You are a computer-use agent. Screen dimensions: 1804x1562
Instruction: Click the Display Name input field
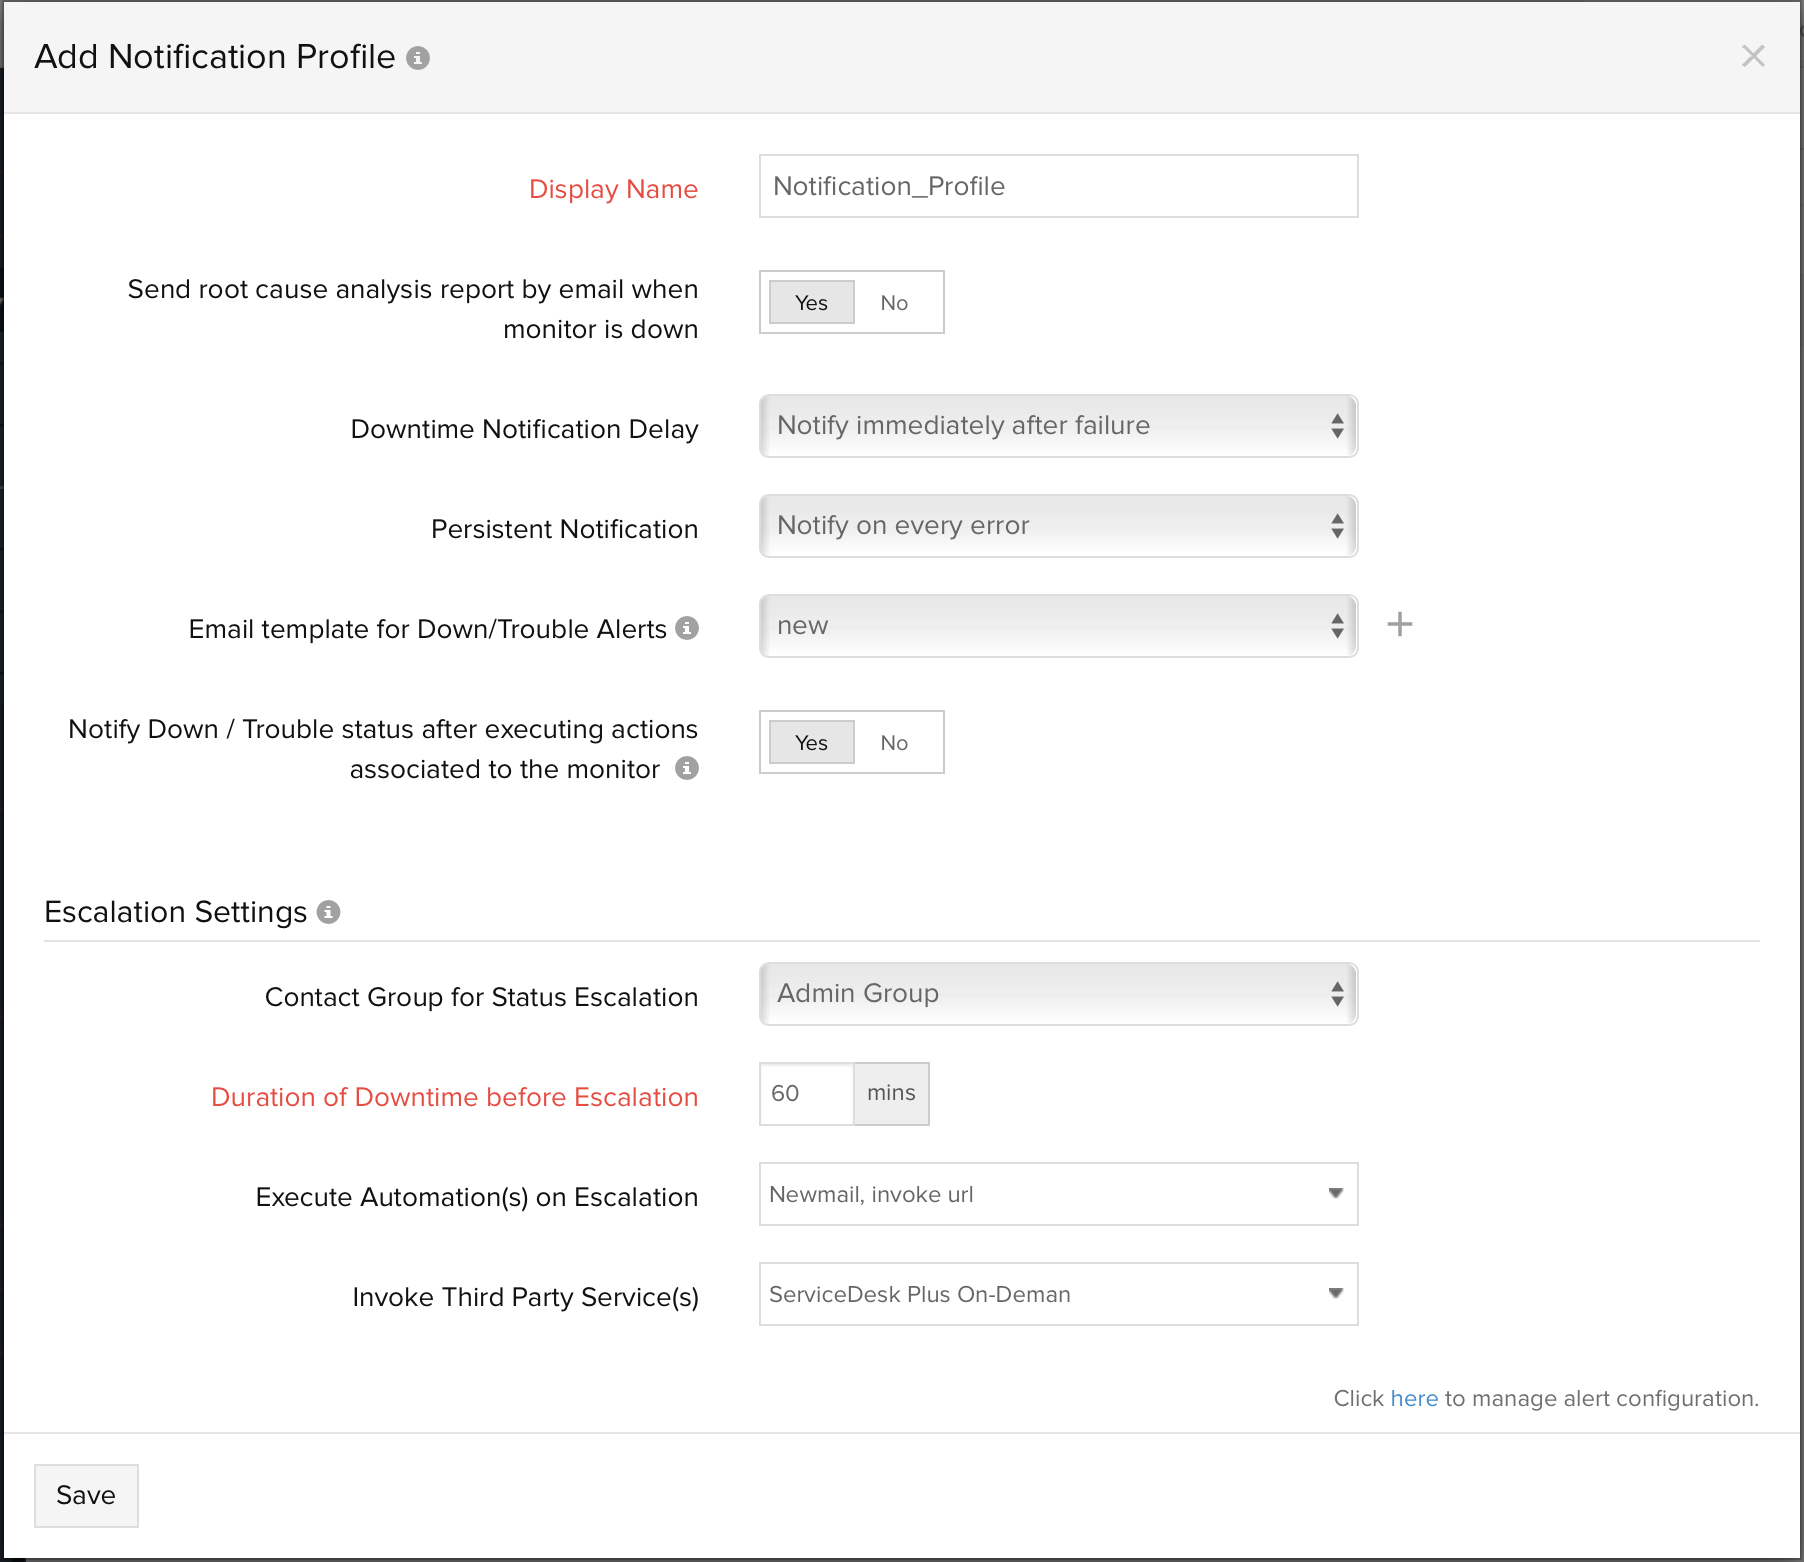click(1059, 186)
